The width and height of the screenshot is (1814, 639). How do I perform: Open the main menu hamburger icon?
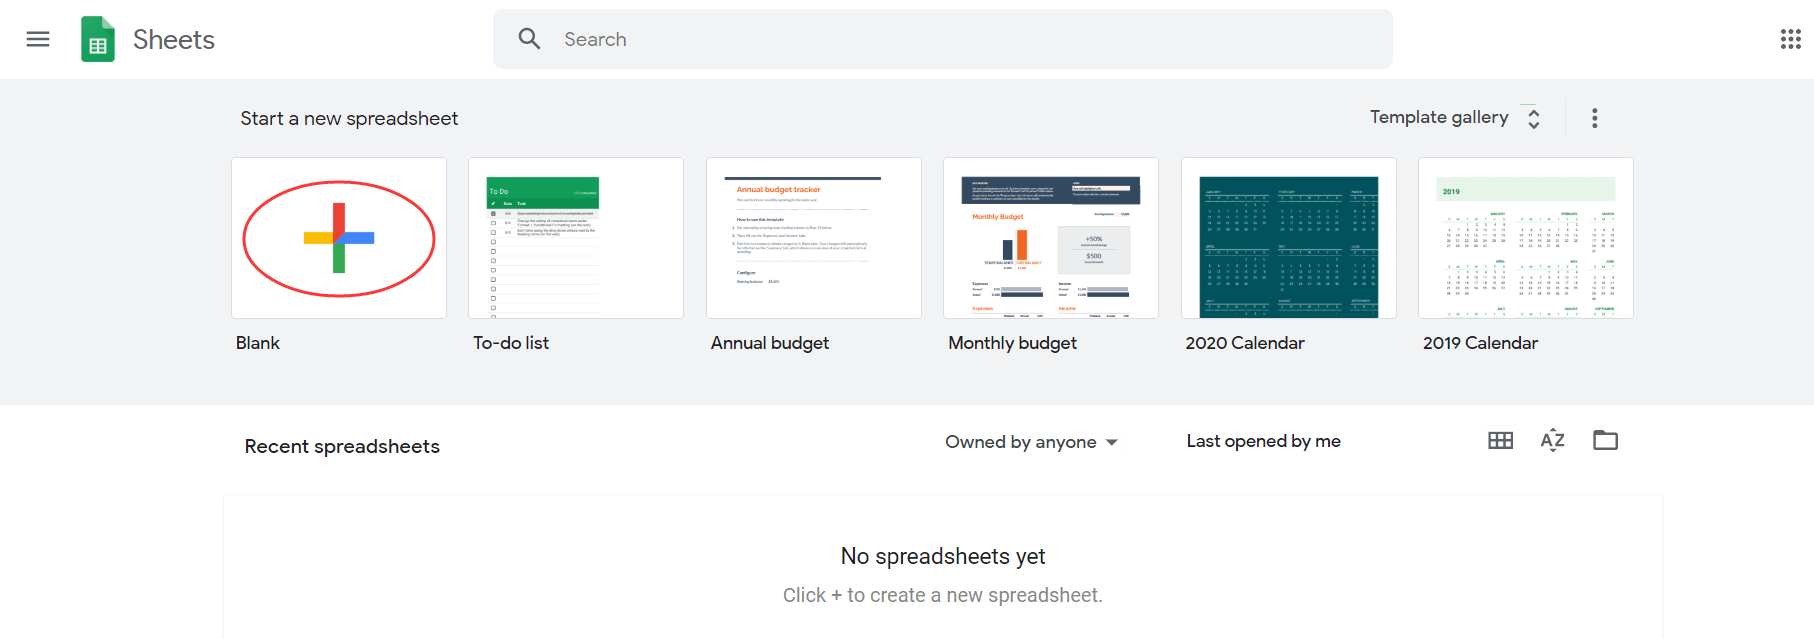(38, 39)
